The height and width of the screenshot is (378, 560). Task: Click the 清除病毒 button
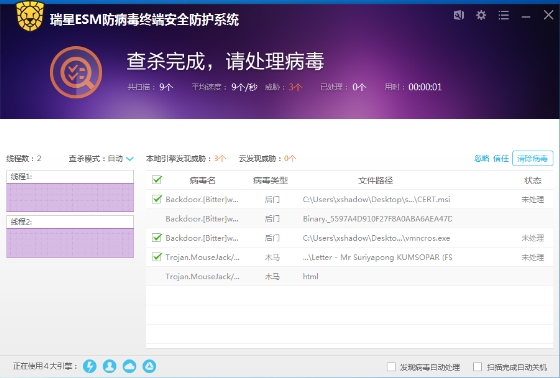pos(532,158)
